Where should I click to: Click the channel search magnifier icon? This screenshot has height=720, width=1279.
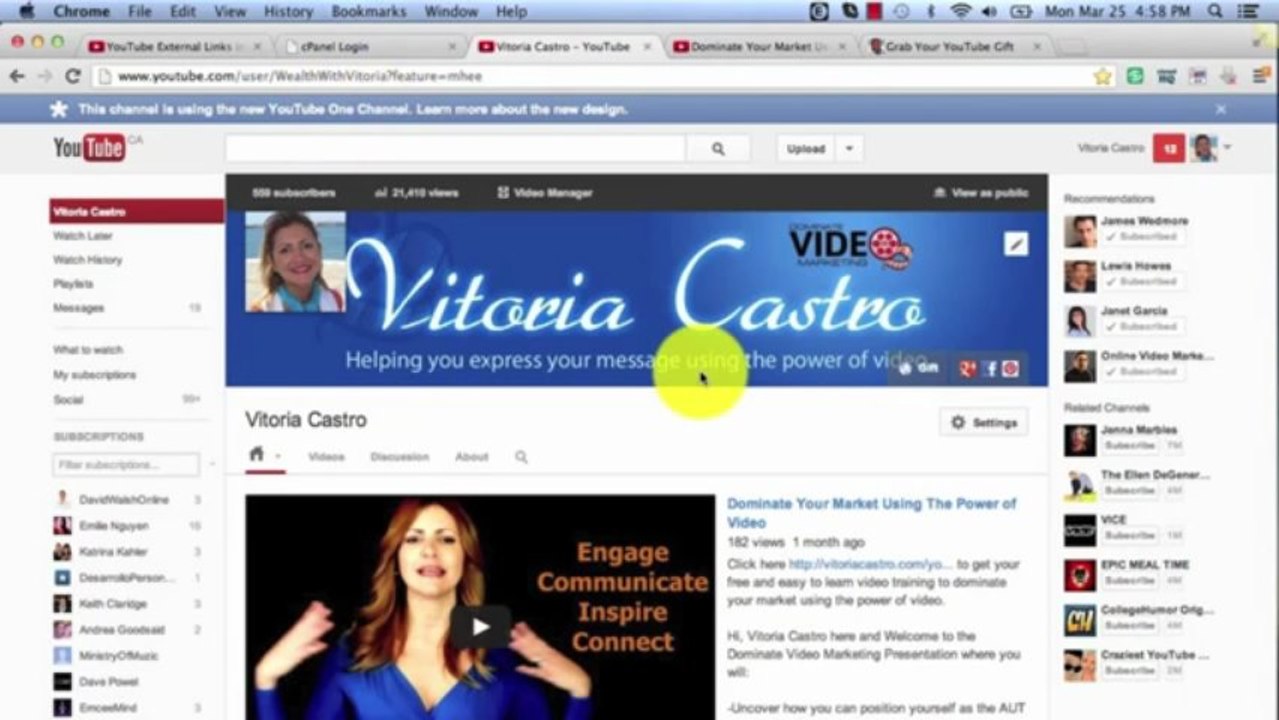[521, 457]
